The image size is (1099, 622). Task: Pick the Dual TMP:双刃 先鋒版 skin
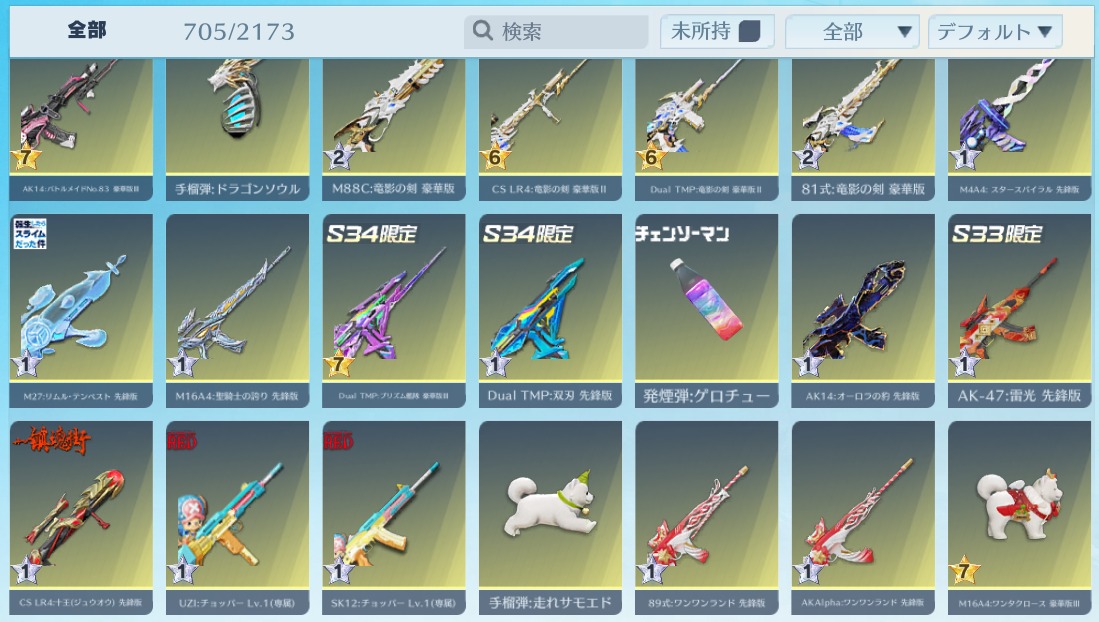[550, 311]
